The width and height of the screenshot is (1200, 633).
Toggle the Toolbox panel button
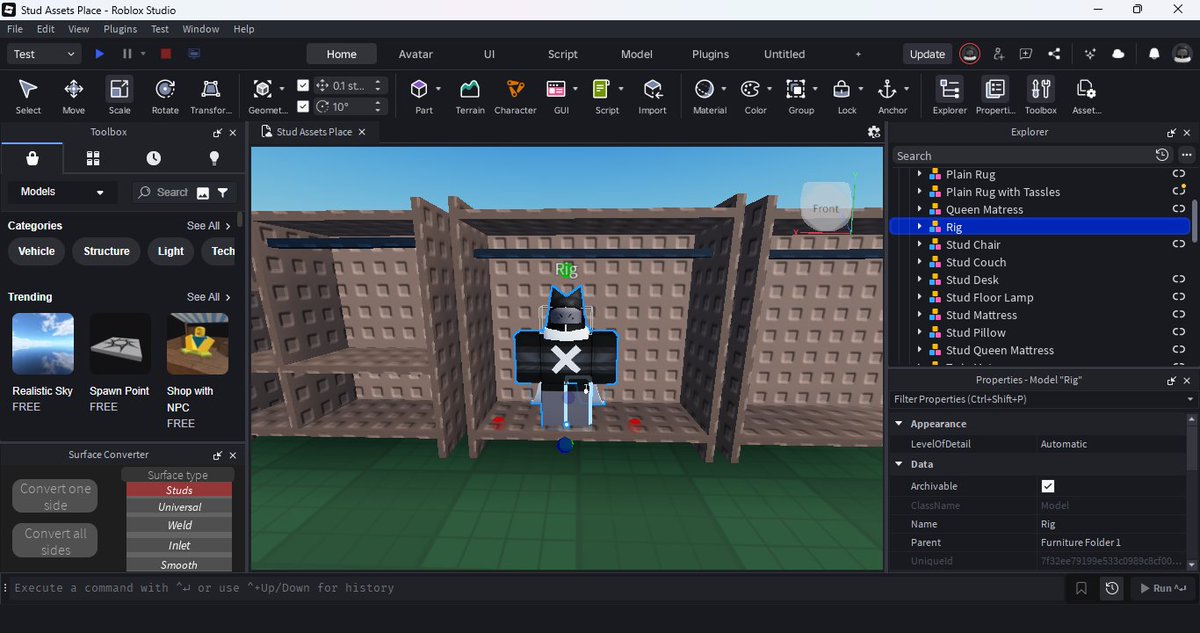(1041, 96)
